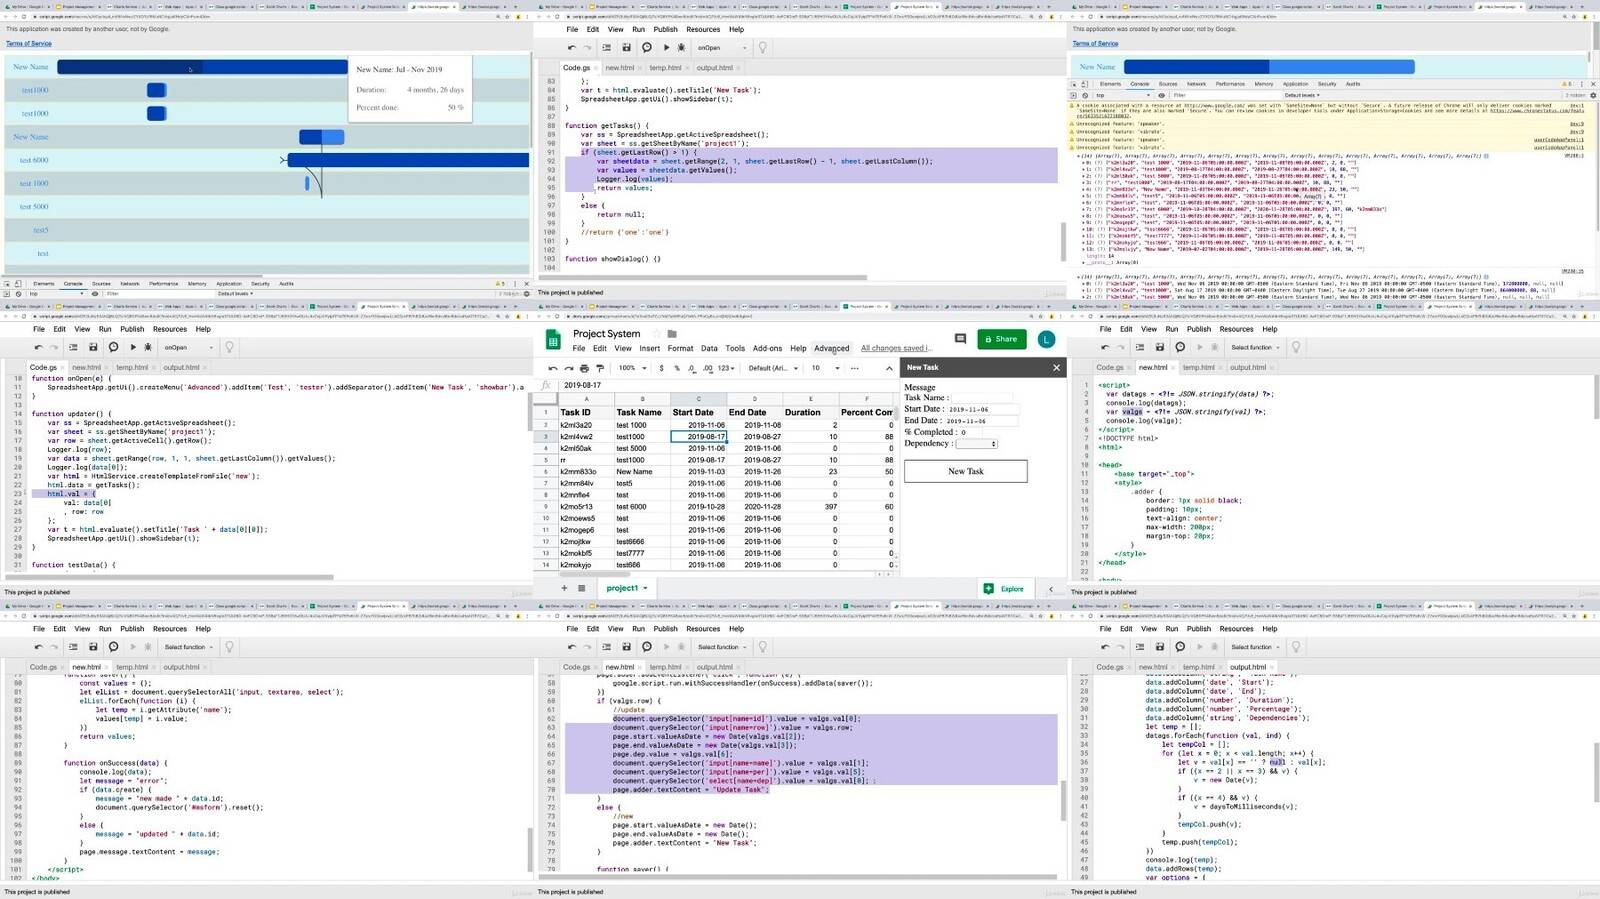Open comment history in Project System
The height and width of the screenshot is (899, 1600).
point(960,339)
